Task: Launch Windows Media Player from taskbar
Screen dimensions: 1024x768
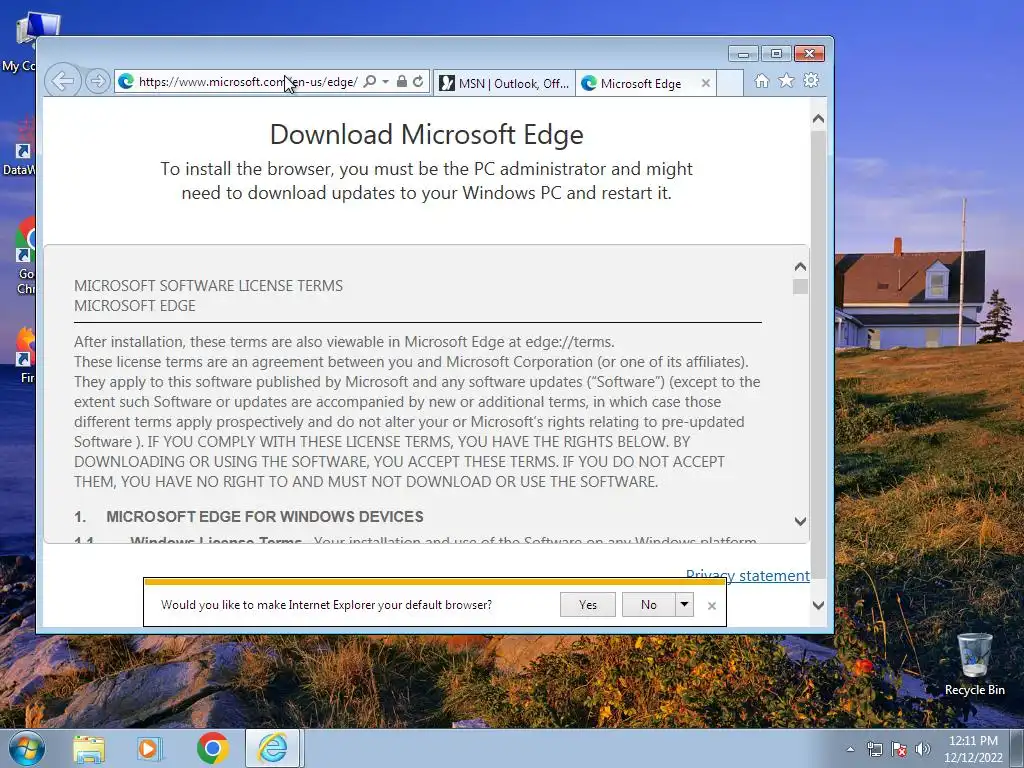Action: (150, 749)
